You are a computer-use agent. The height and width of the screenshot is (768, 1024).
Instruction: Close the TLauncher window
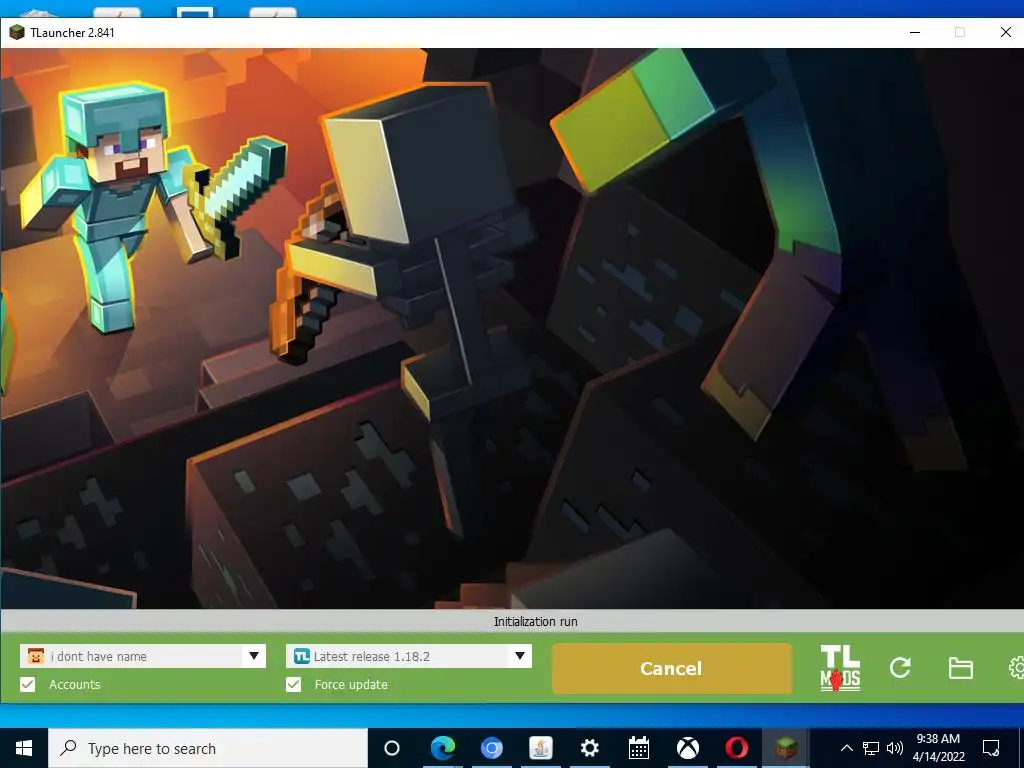1006,32
